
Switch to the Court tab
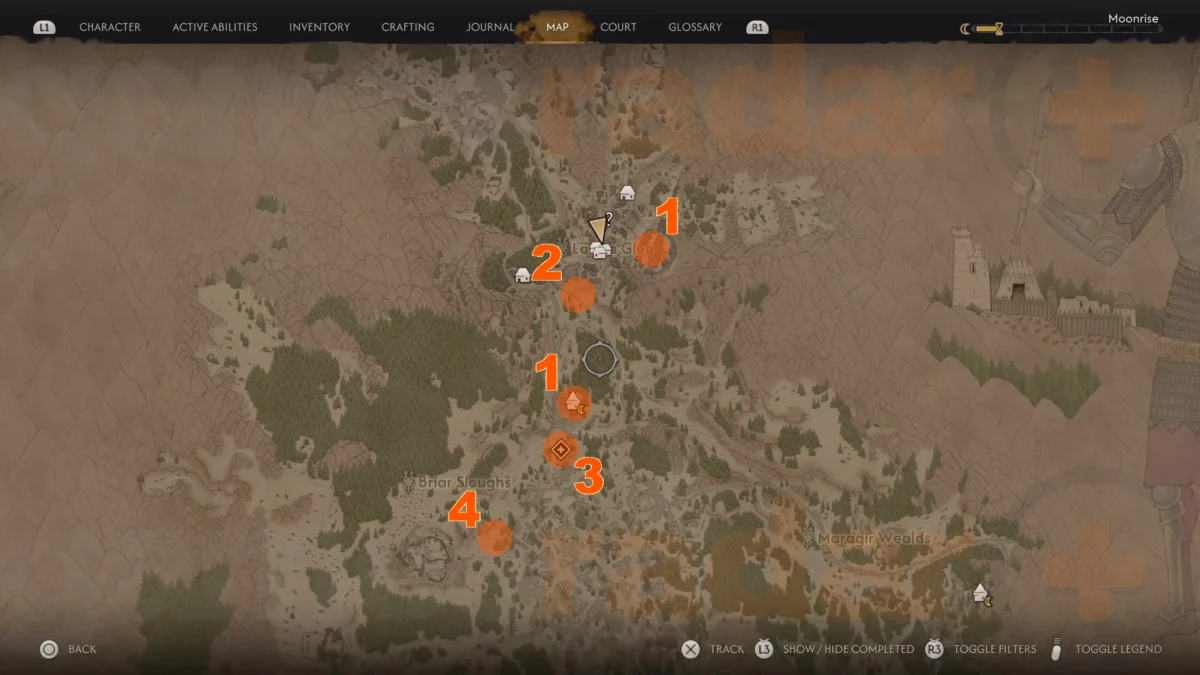(618, 27)
